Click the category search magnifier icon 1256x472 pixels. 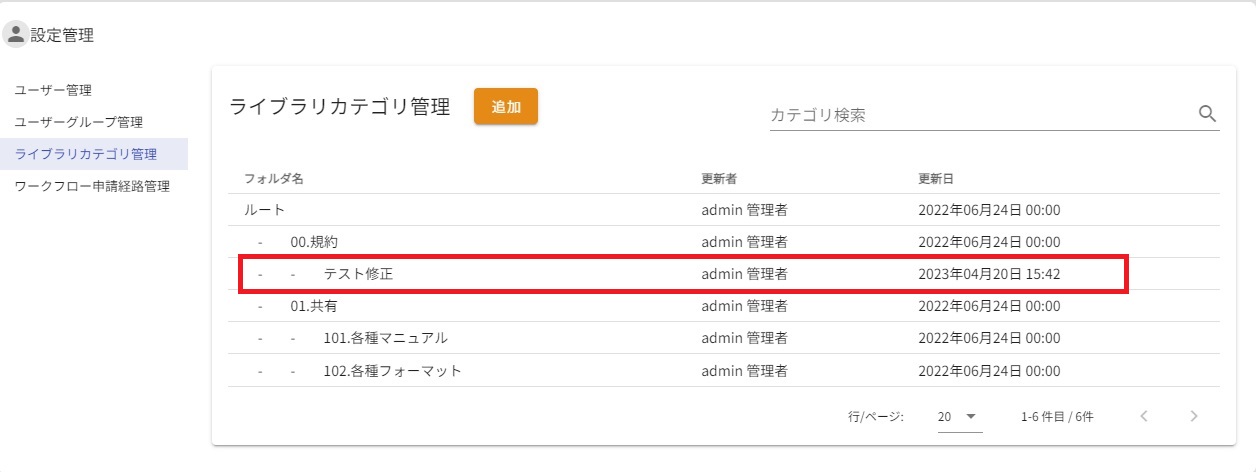point(1207,114)
